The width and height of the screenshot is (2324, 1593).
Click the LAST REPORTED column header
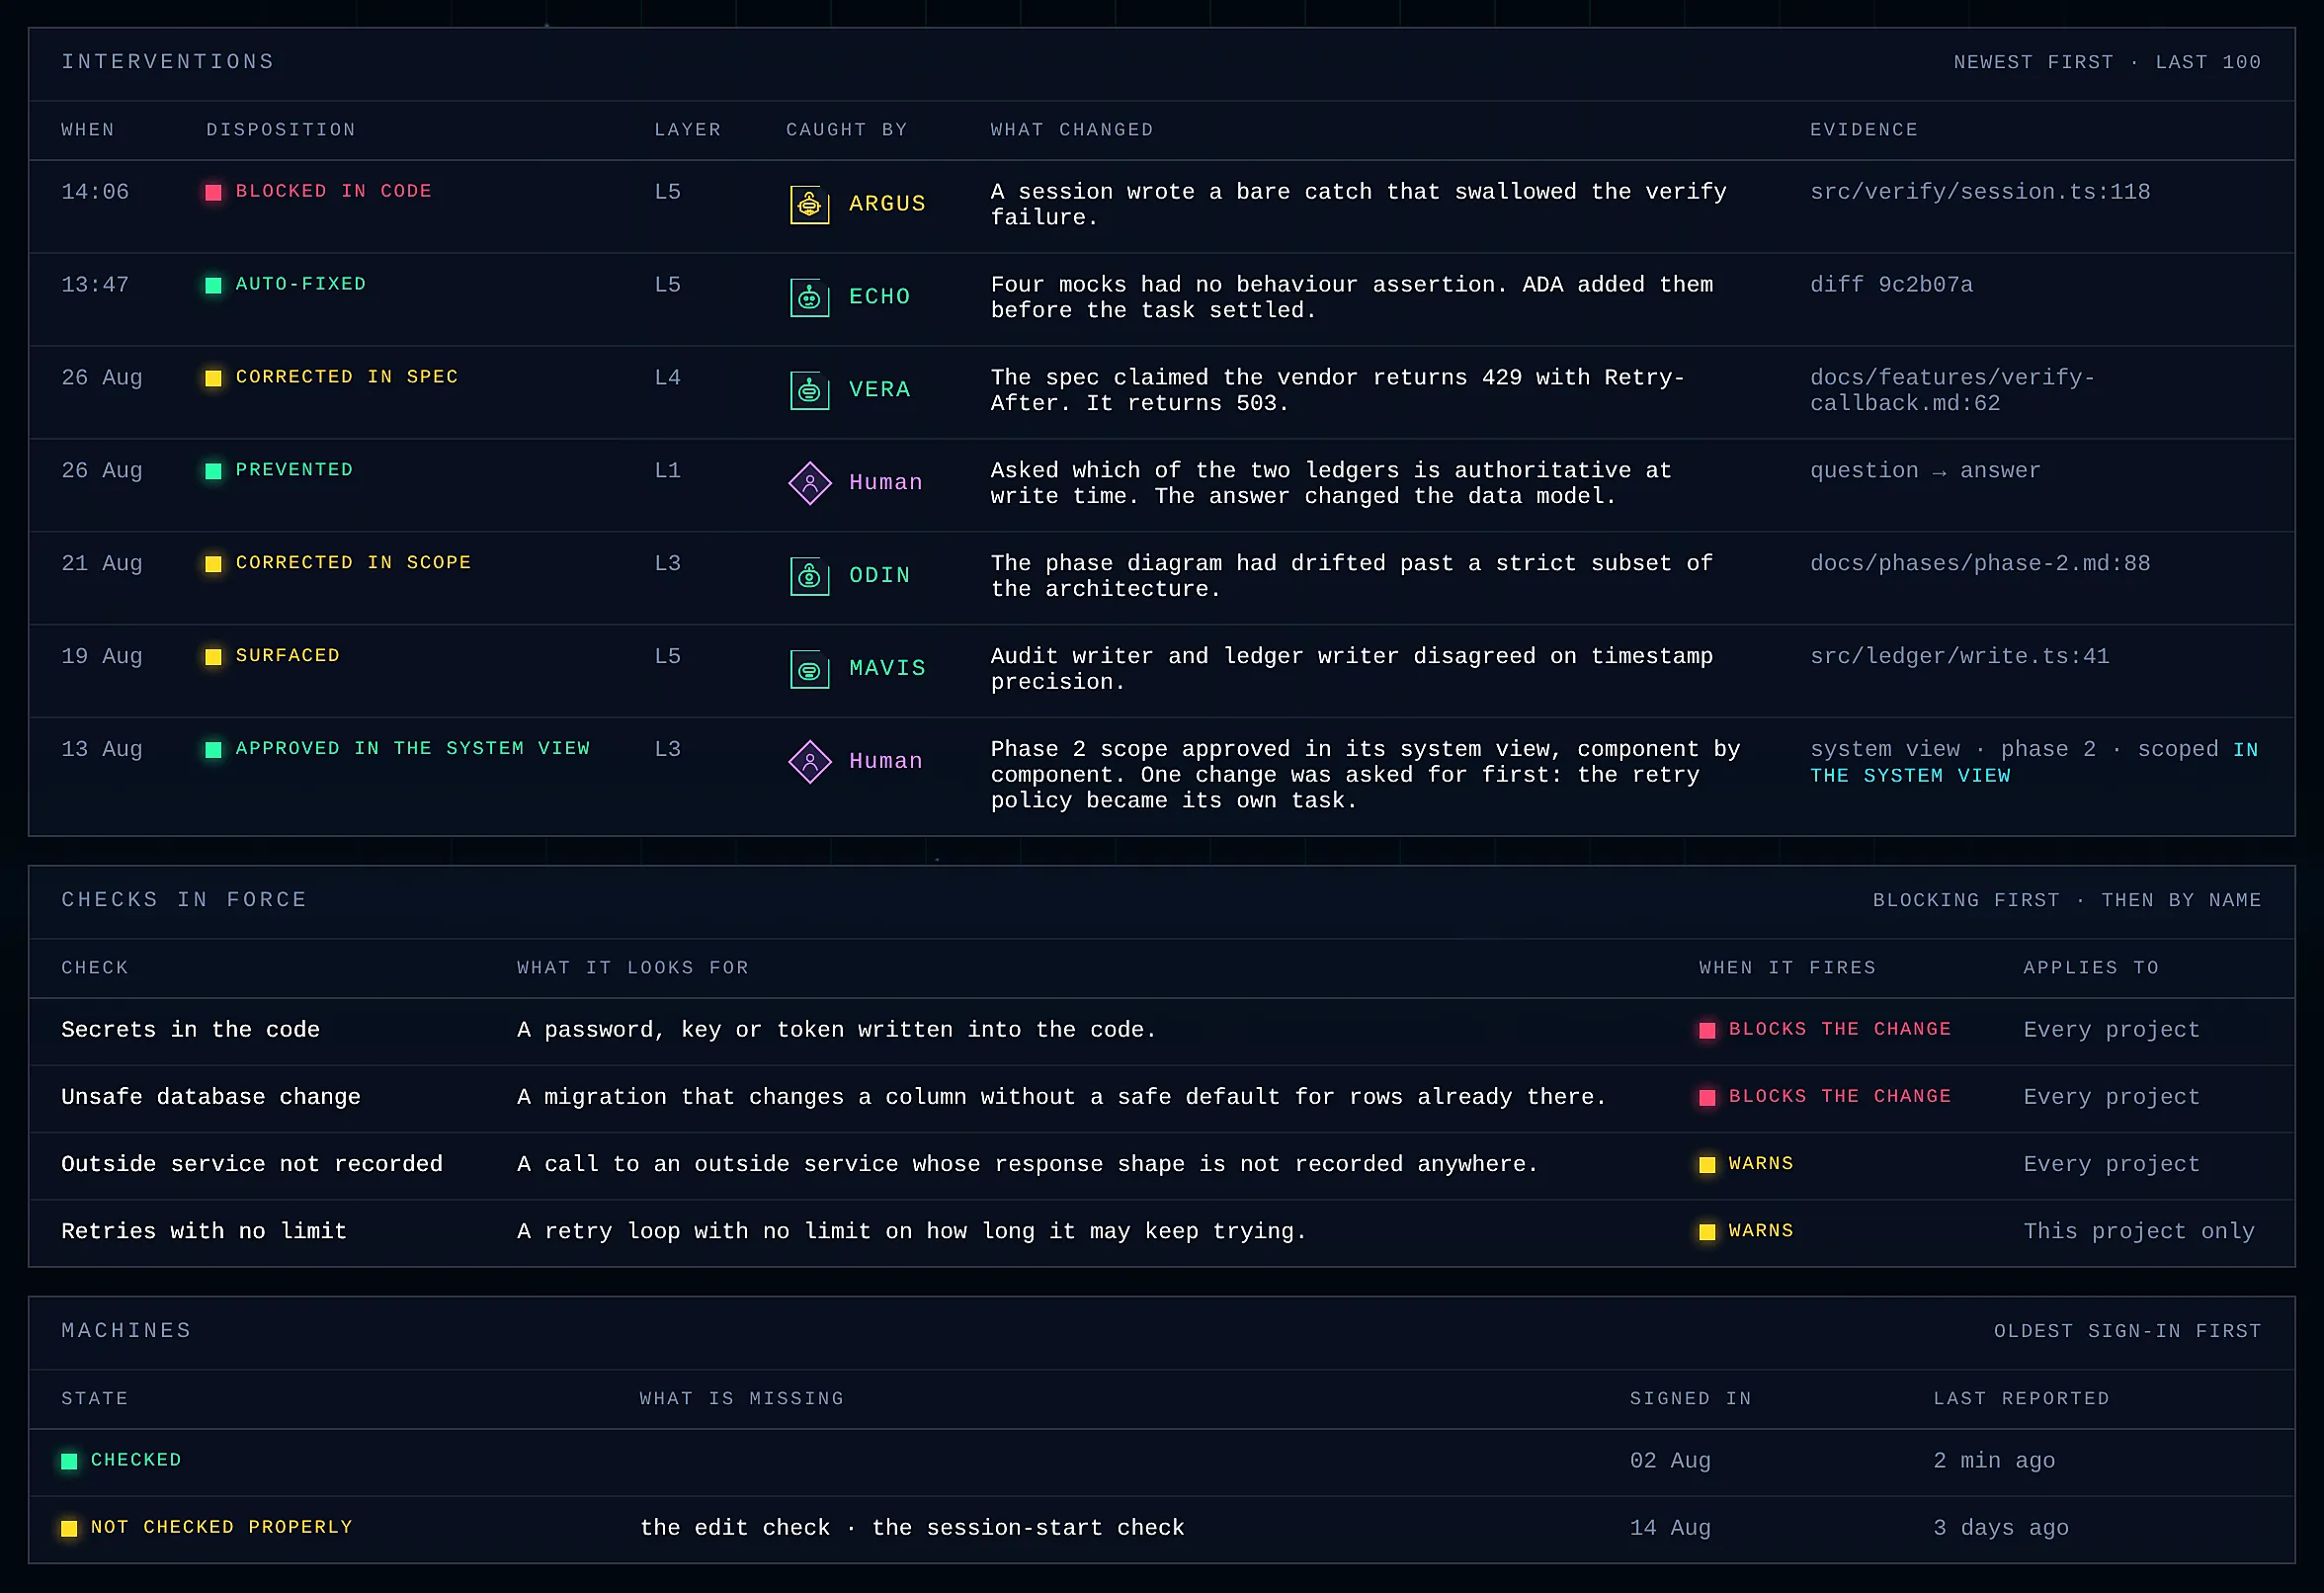click(2021, 1399)
